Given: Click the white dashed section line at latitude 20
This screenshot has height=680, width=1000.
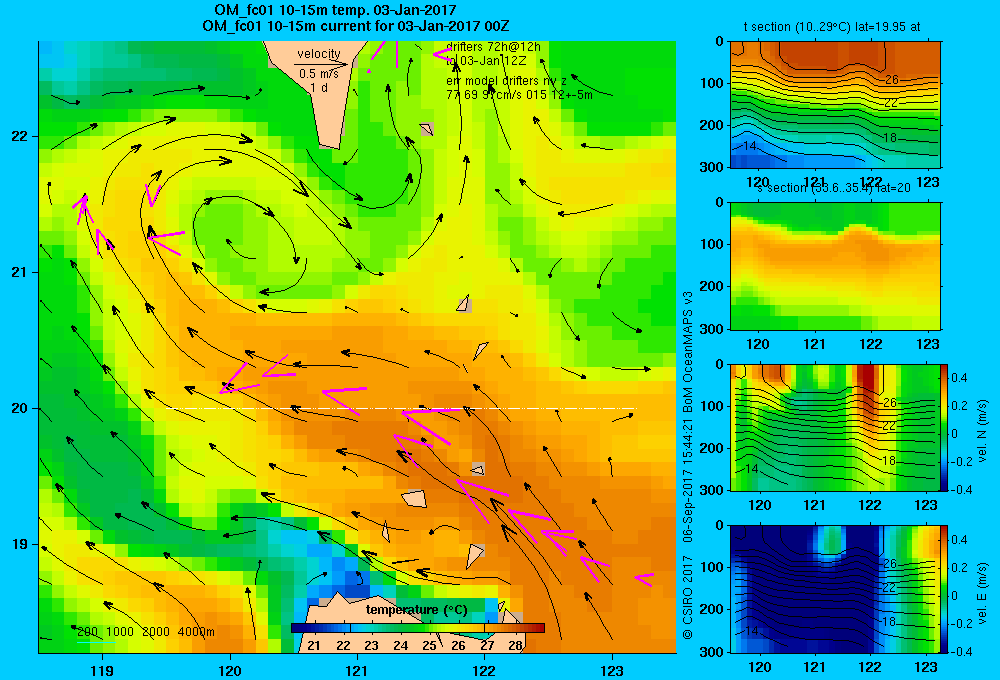Looking at the screenshot, I should click(401, 408).
